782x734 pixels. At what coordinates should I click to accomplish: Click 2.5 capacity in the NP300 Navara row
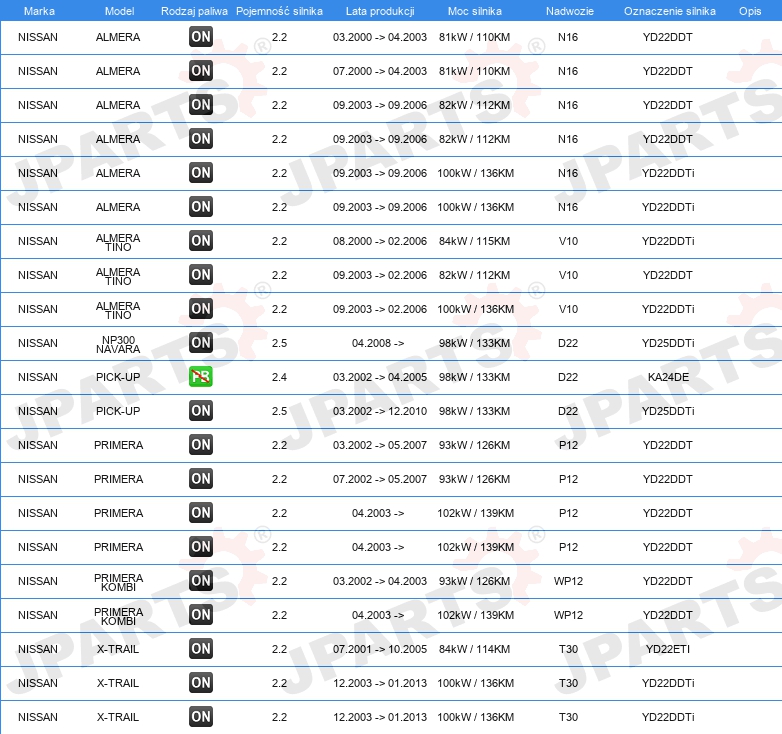pyautogui.click(x=279, y=343)
